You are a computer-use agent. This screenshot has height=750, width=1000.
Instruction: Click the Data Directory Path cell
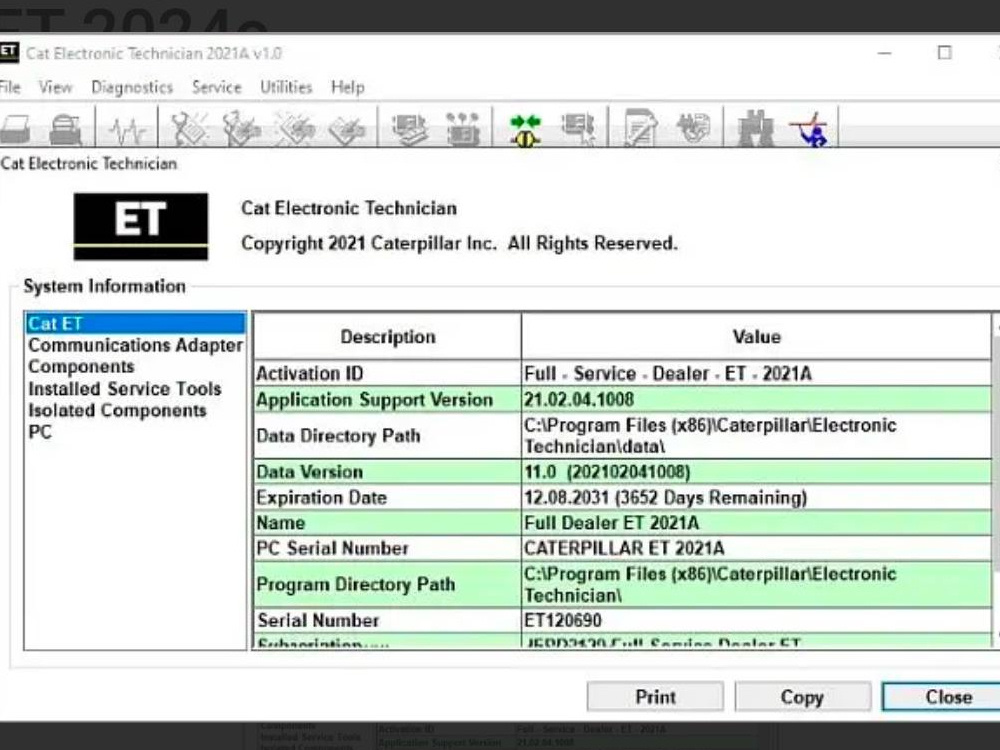pos(387,436)
